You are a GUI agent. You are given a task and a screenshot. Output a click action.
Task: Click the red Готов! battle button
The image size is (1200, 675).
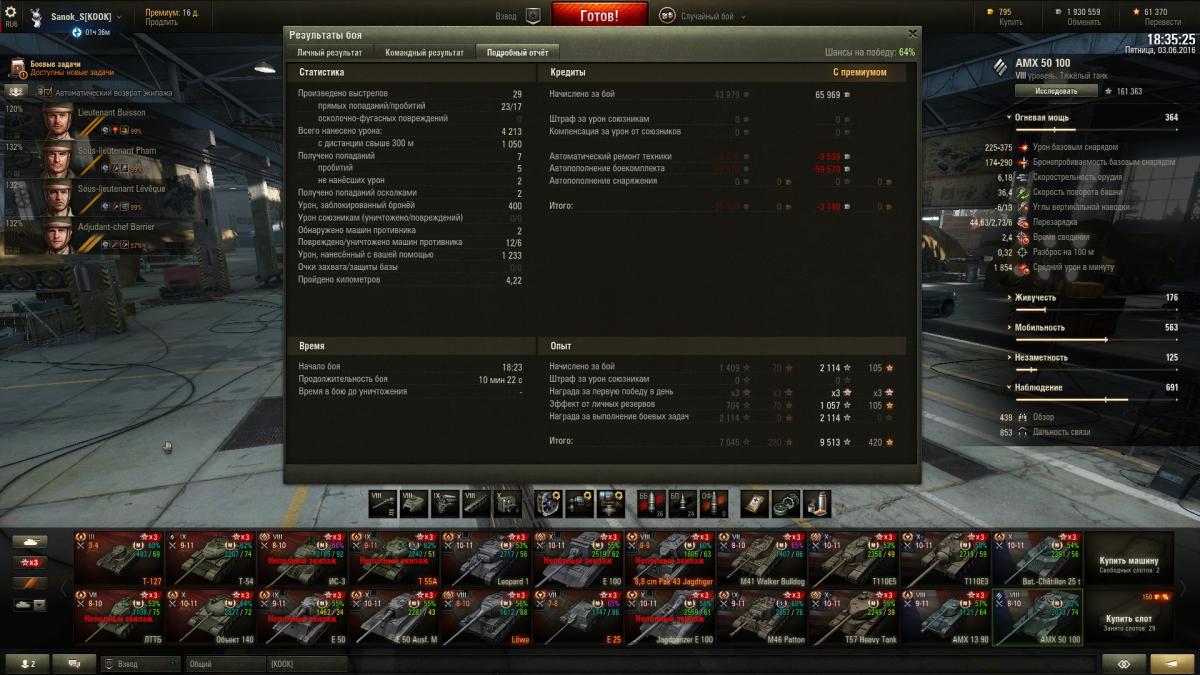[x=600, y=16]
